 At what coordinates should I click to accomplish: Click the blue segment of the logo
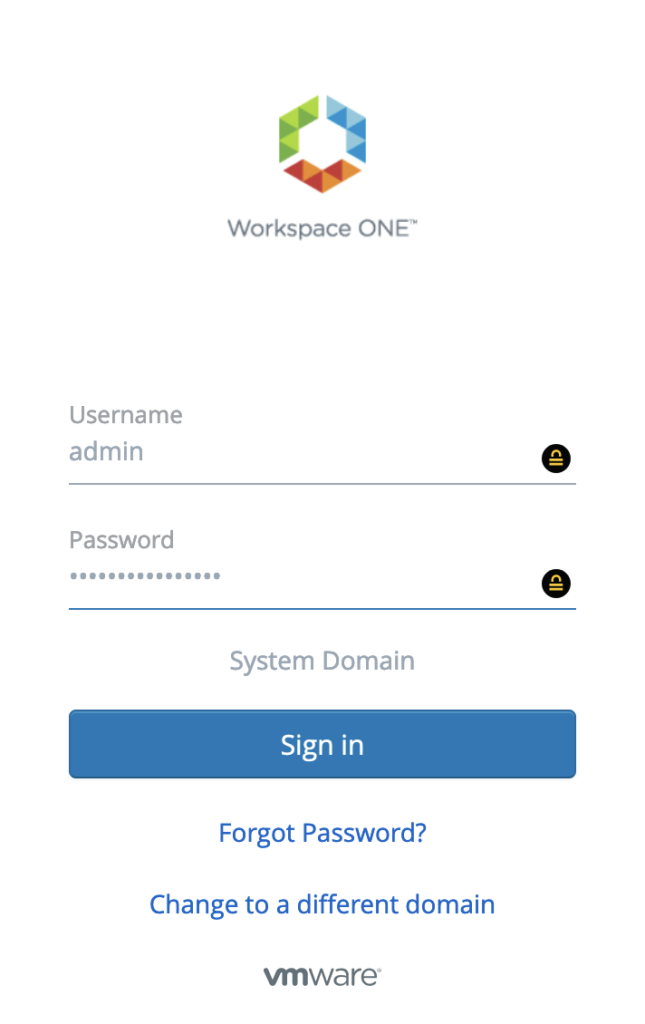pyautogui.click(x=347, y=126)
